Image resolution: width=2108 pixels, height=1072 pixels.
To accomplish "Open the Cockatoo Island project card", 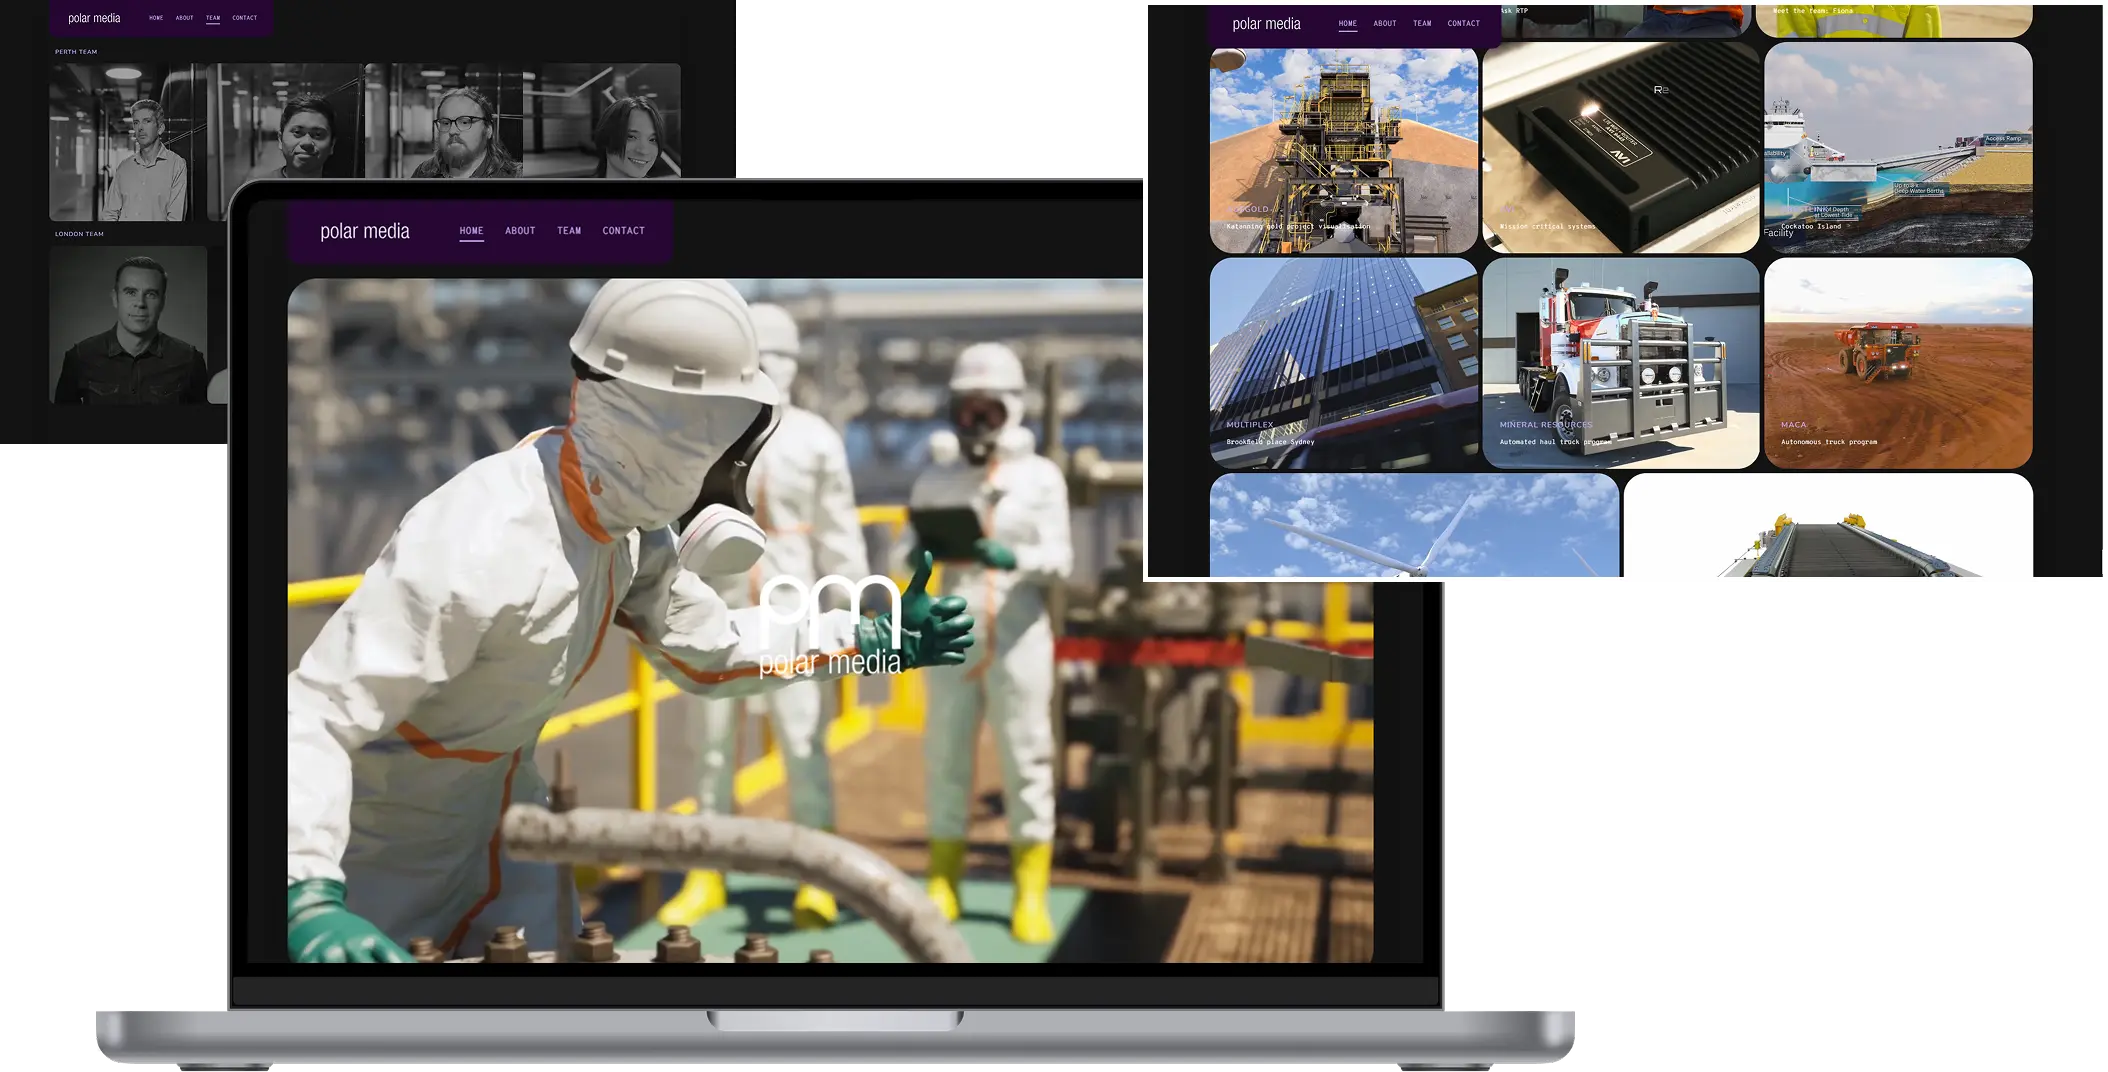I will [1898, 148].
